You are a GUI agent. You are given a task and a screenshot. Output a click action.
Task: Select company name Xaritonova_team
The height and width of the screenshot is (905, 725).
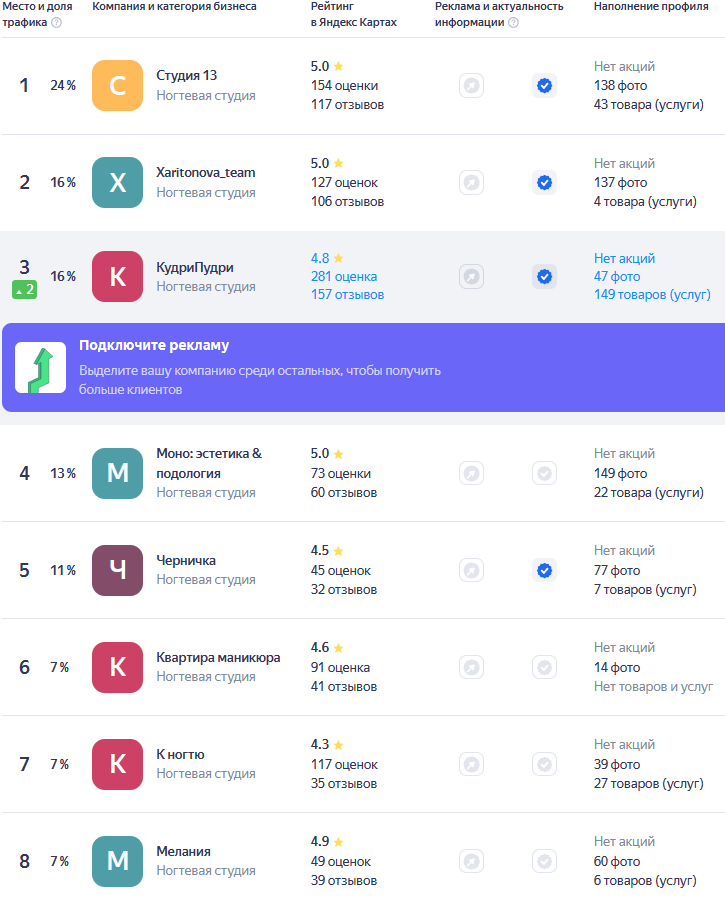(x=205, y=173)
